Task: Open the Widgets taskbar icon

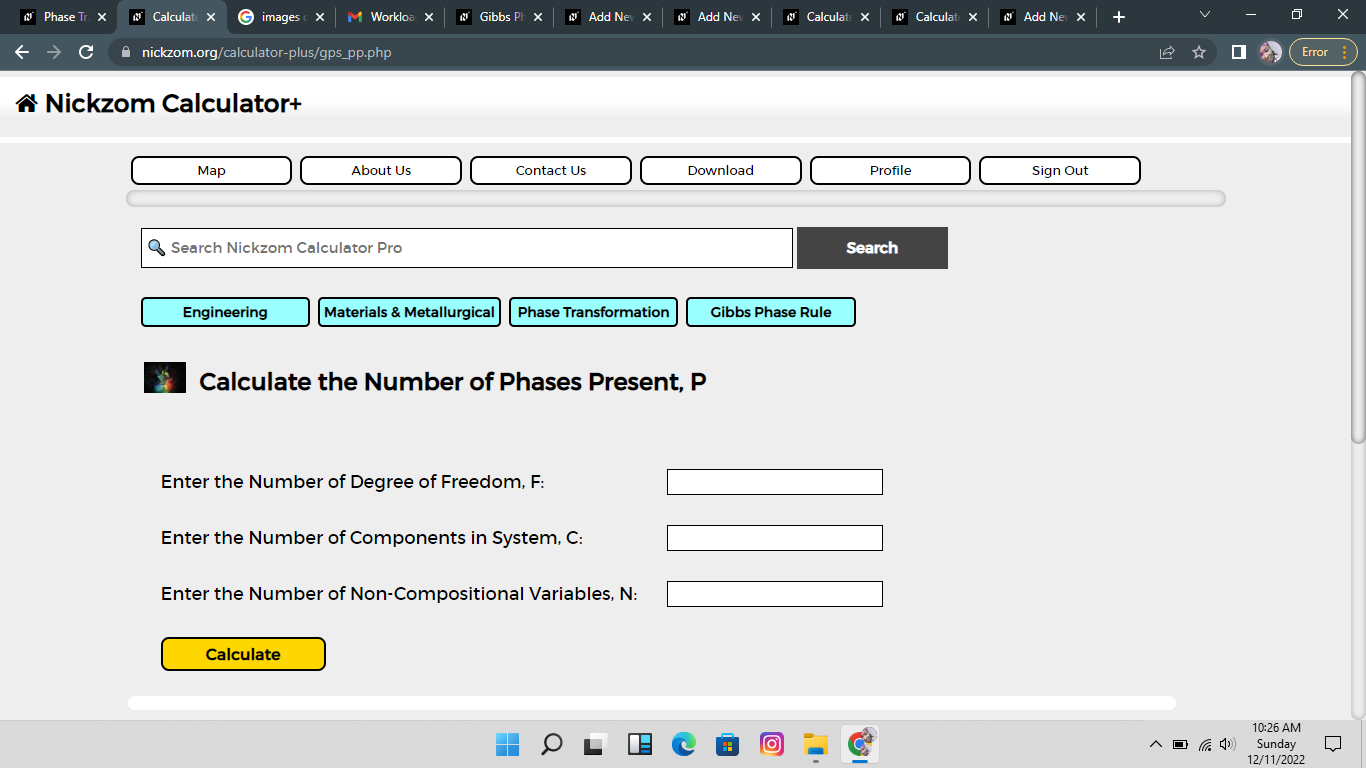Action: point(639,744)
